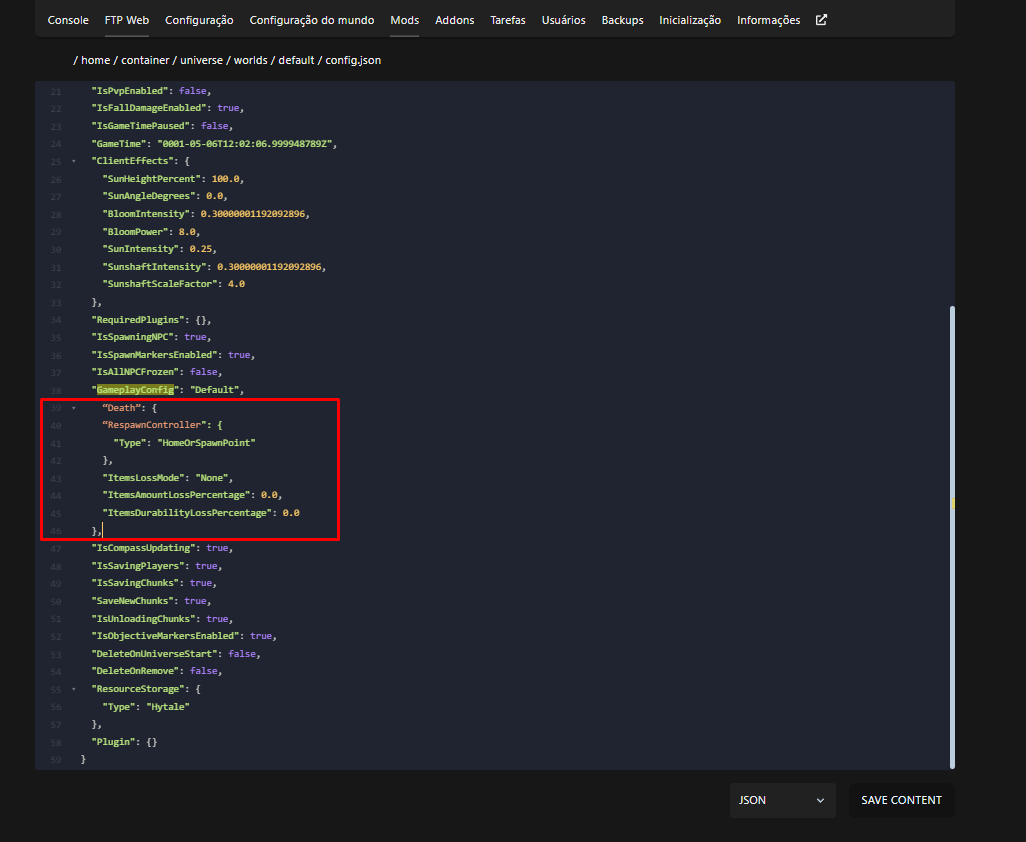
Task: Open the Informações tab
Action: [768, 20]
